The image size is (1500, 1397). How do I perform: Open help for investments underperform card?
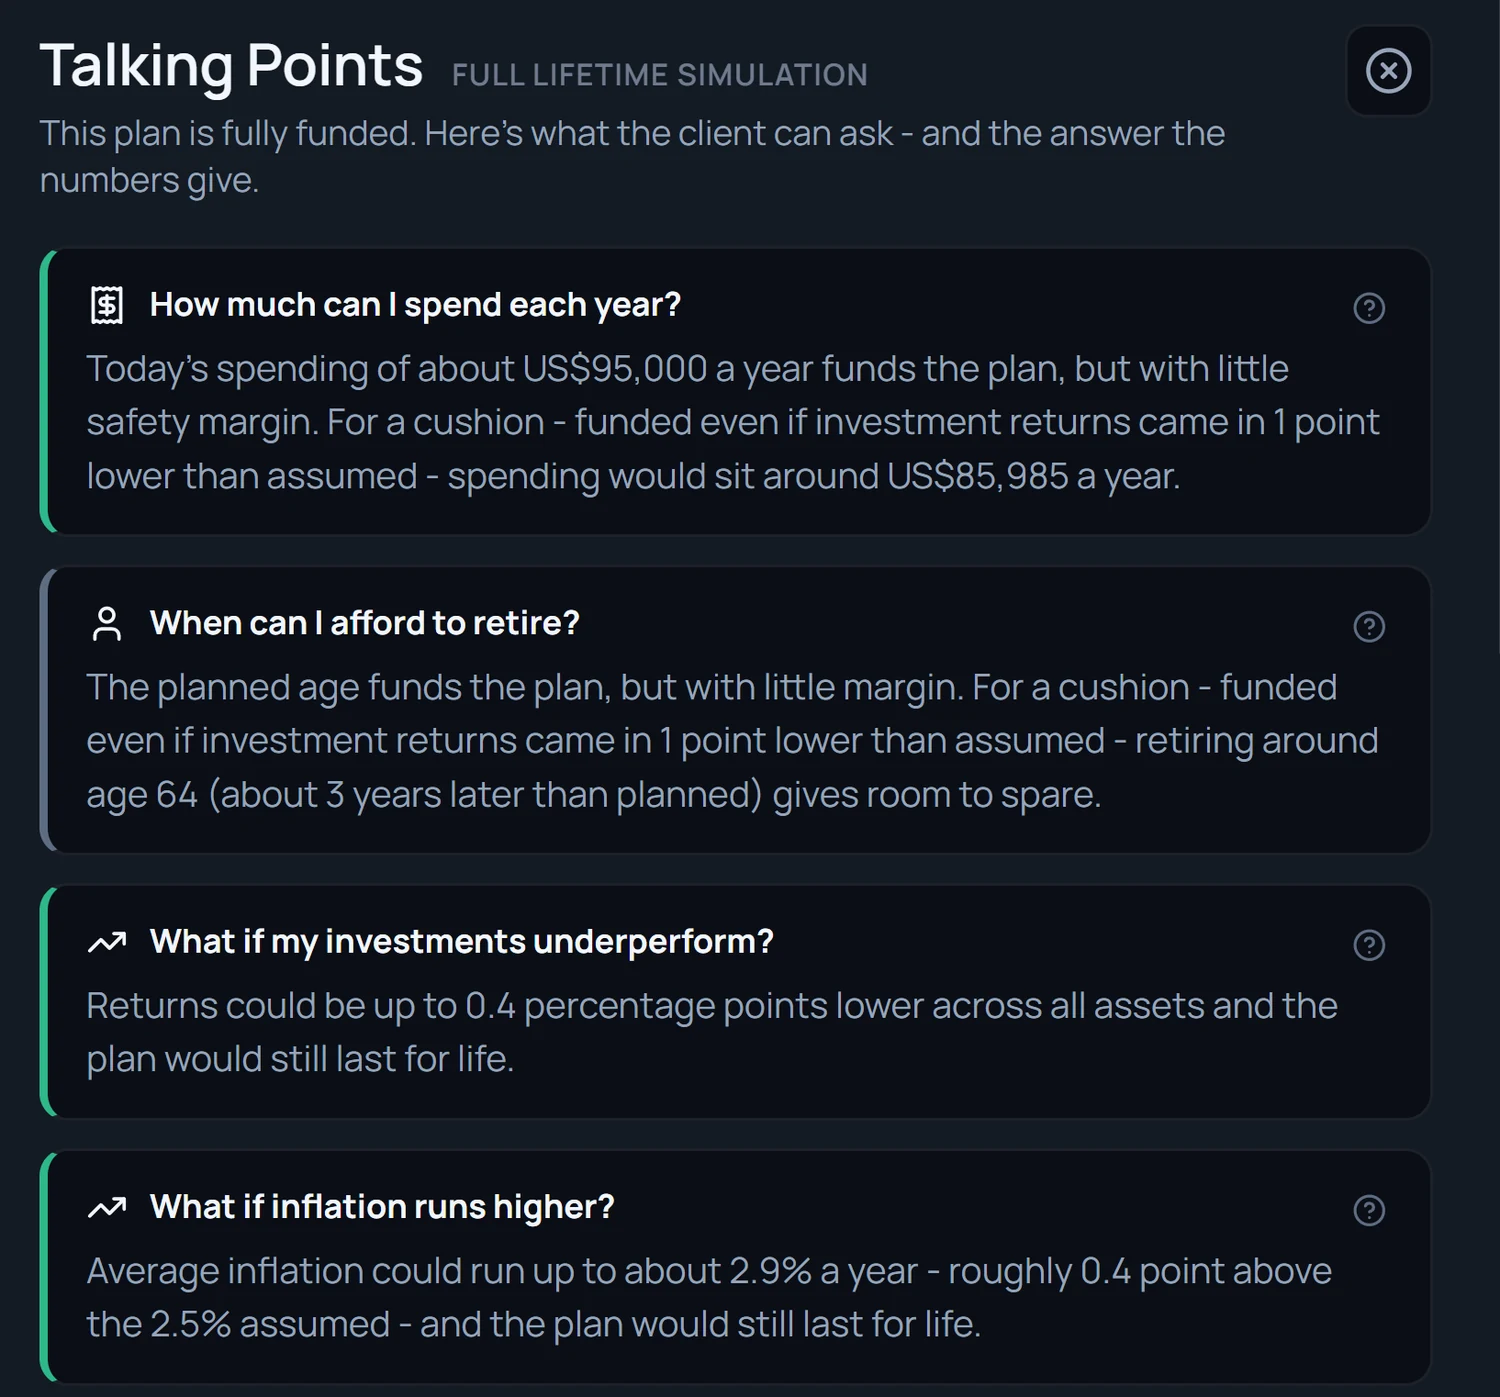[1369, 945]
